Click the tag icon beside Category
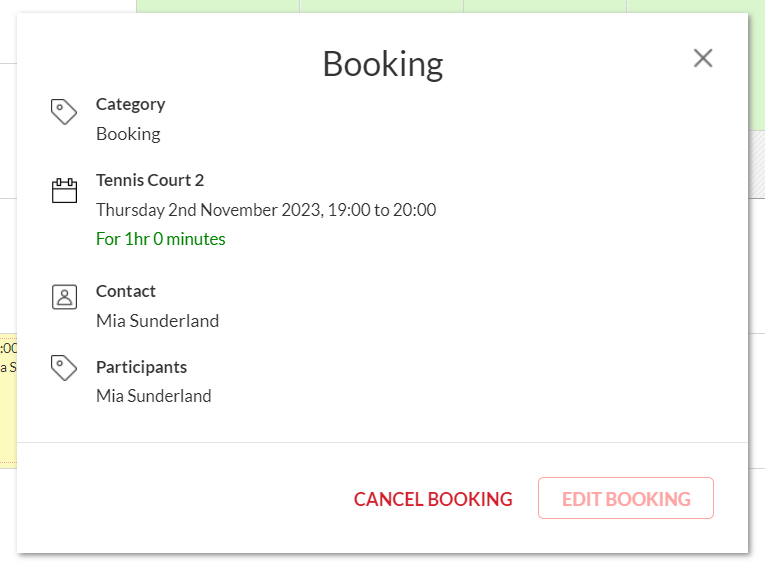 click(x=64, y=112)
